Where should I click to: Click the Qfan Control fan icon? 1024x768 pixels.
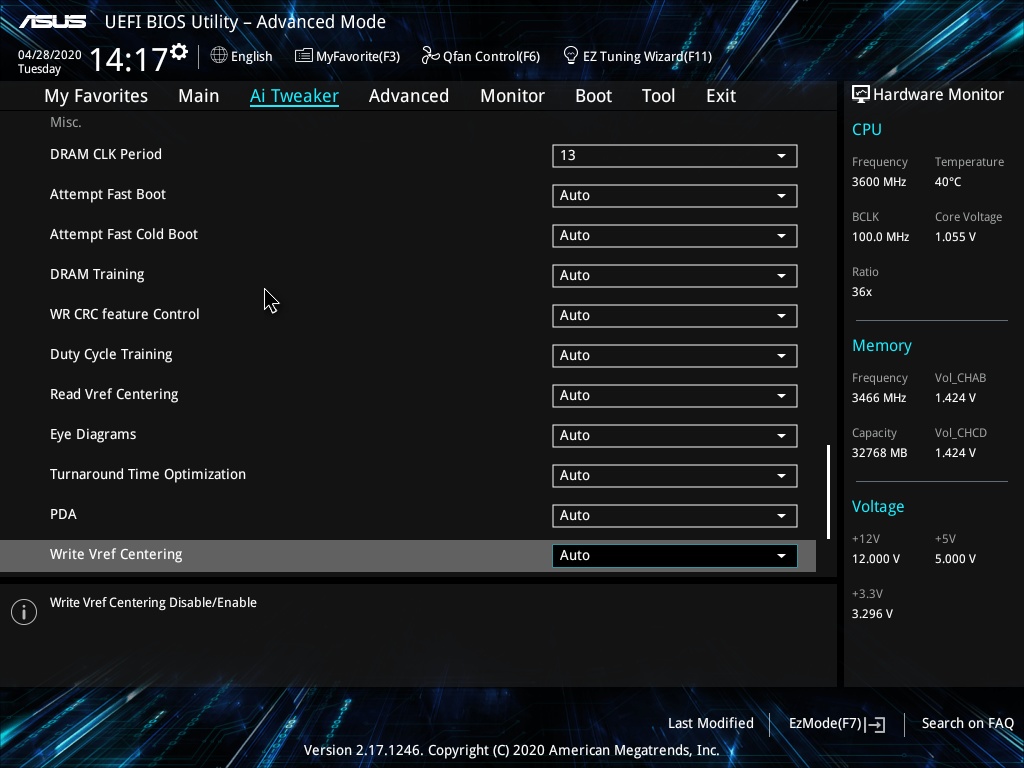pos(430,56)
